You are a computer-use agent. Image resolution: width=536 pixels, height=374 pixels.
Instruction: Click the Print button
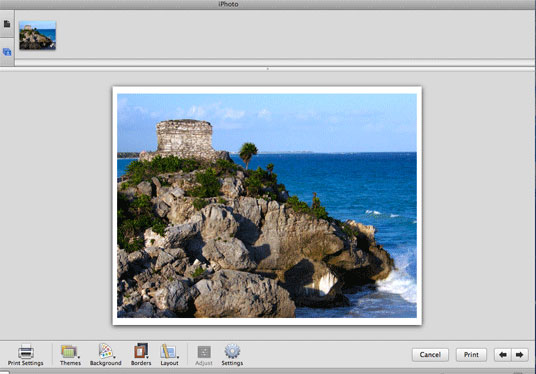coord(471,355)
